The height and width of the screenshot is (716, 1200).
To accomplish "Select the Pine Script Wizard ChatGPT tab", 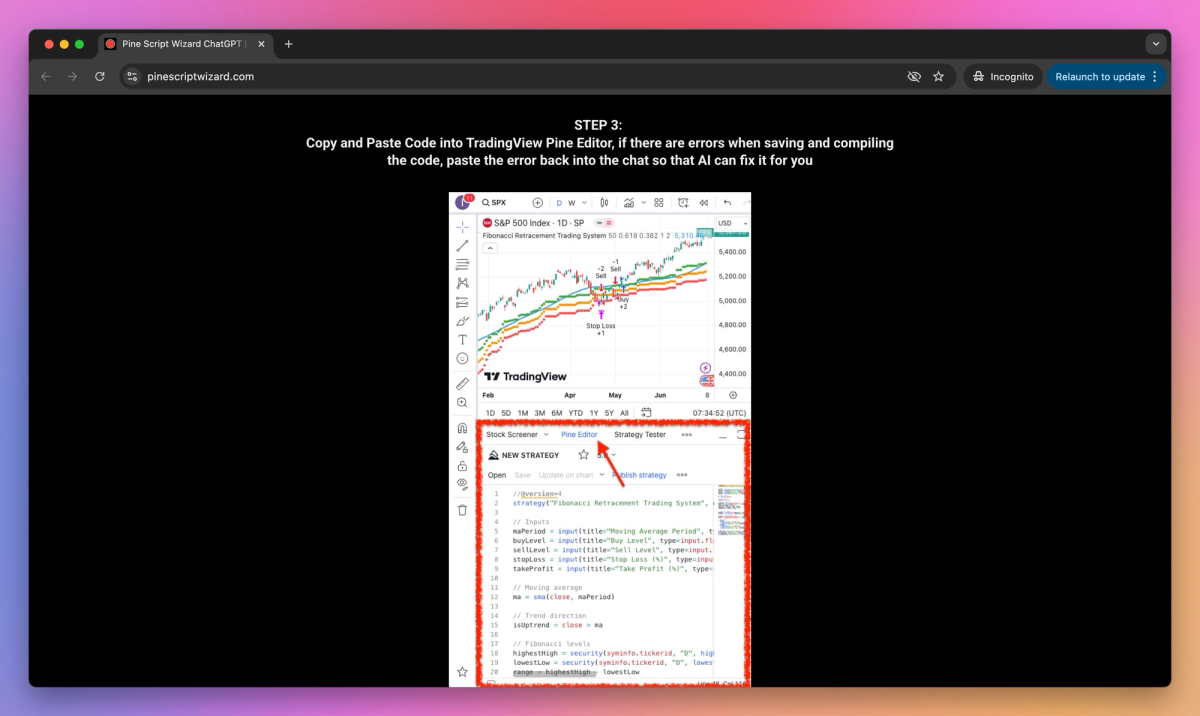I will (x=184, y=44).
